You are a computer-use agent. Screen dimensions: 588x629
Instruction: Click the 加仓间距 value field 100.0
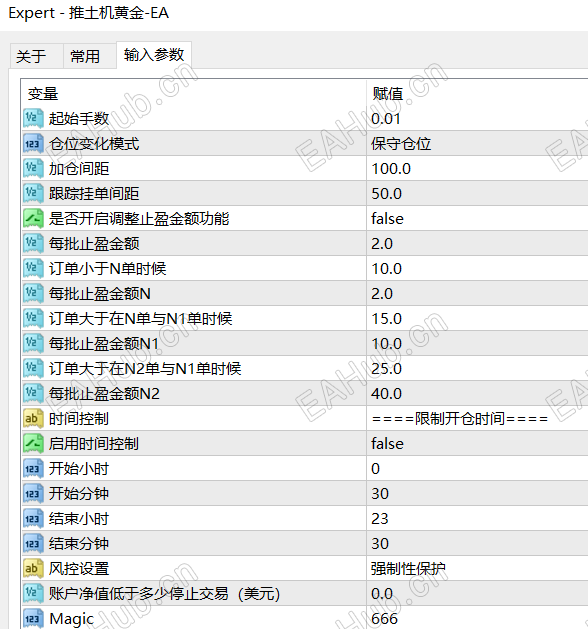point(477,169)
